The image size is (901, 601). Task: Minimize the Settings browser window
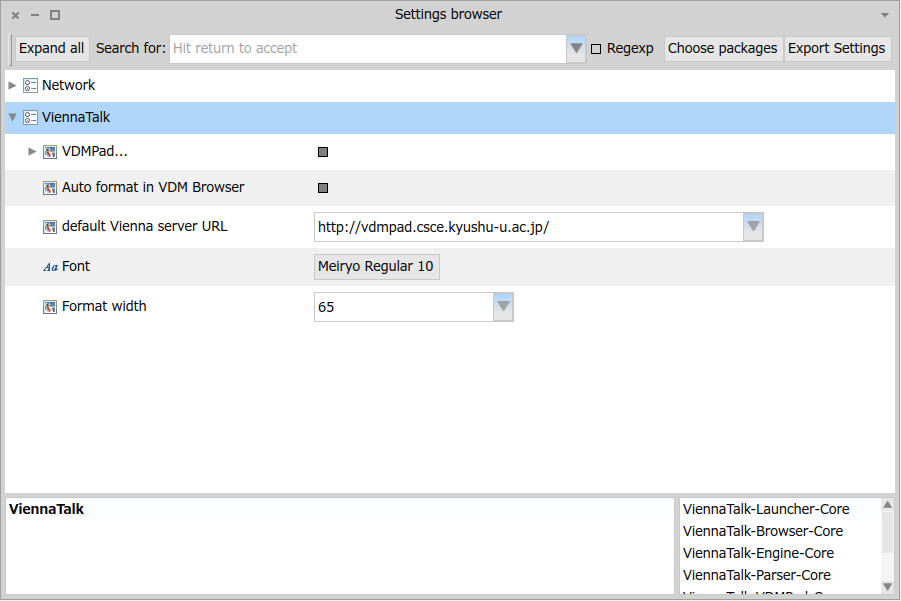click(x=35, y=15)
